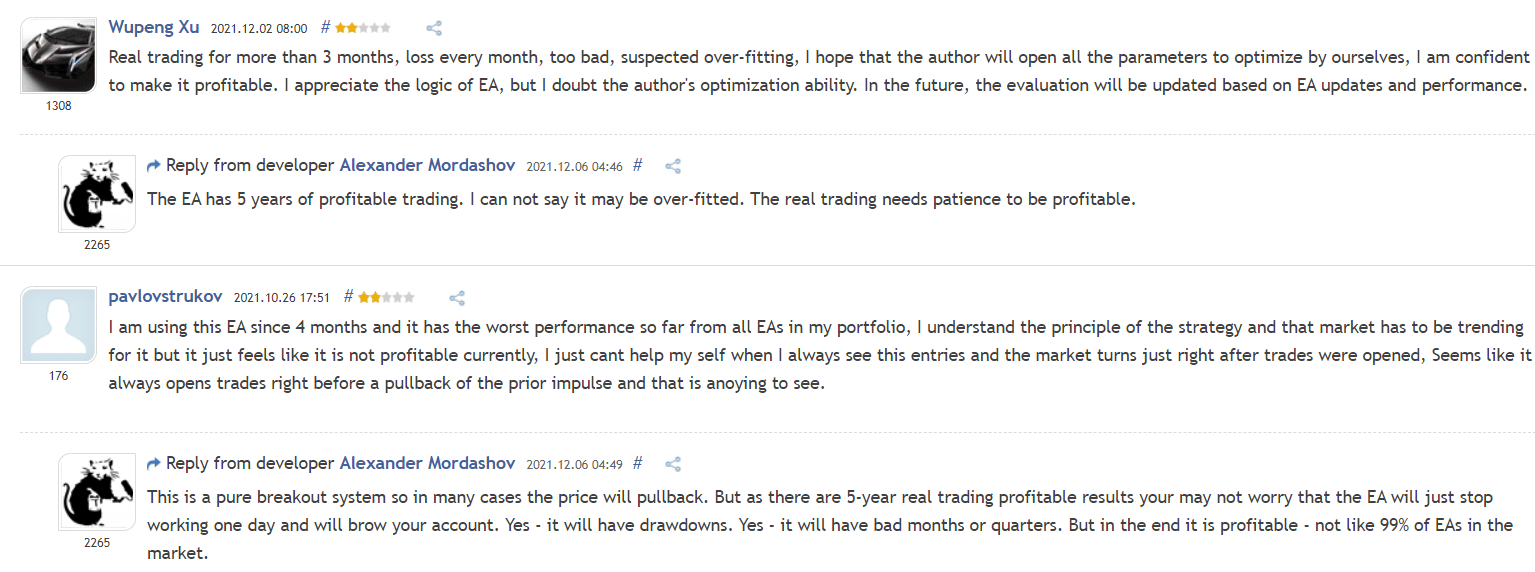This screenshot has width=1535, height=572.
Task: Open the Wupeng Xu profile link
Action: pos(154,27)
